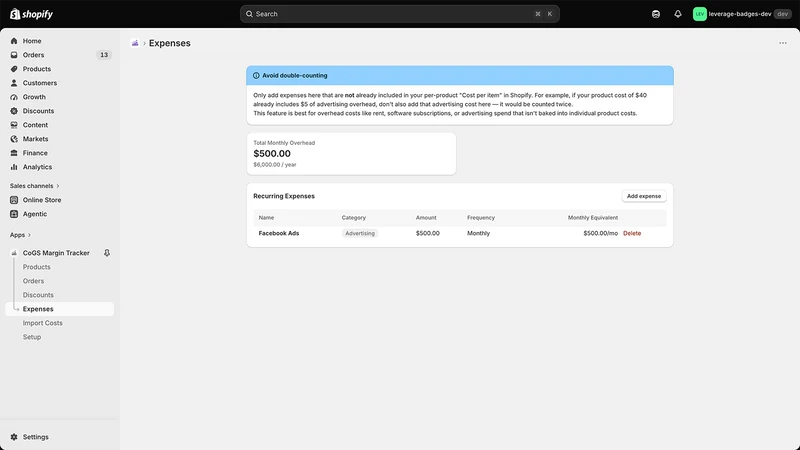
Task: Click the Analytics bar chart icon
Action: pos(14,167)
